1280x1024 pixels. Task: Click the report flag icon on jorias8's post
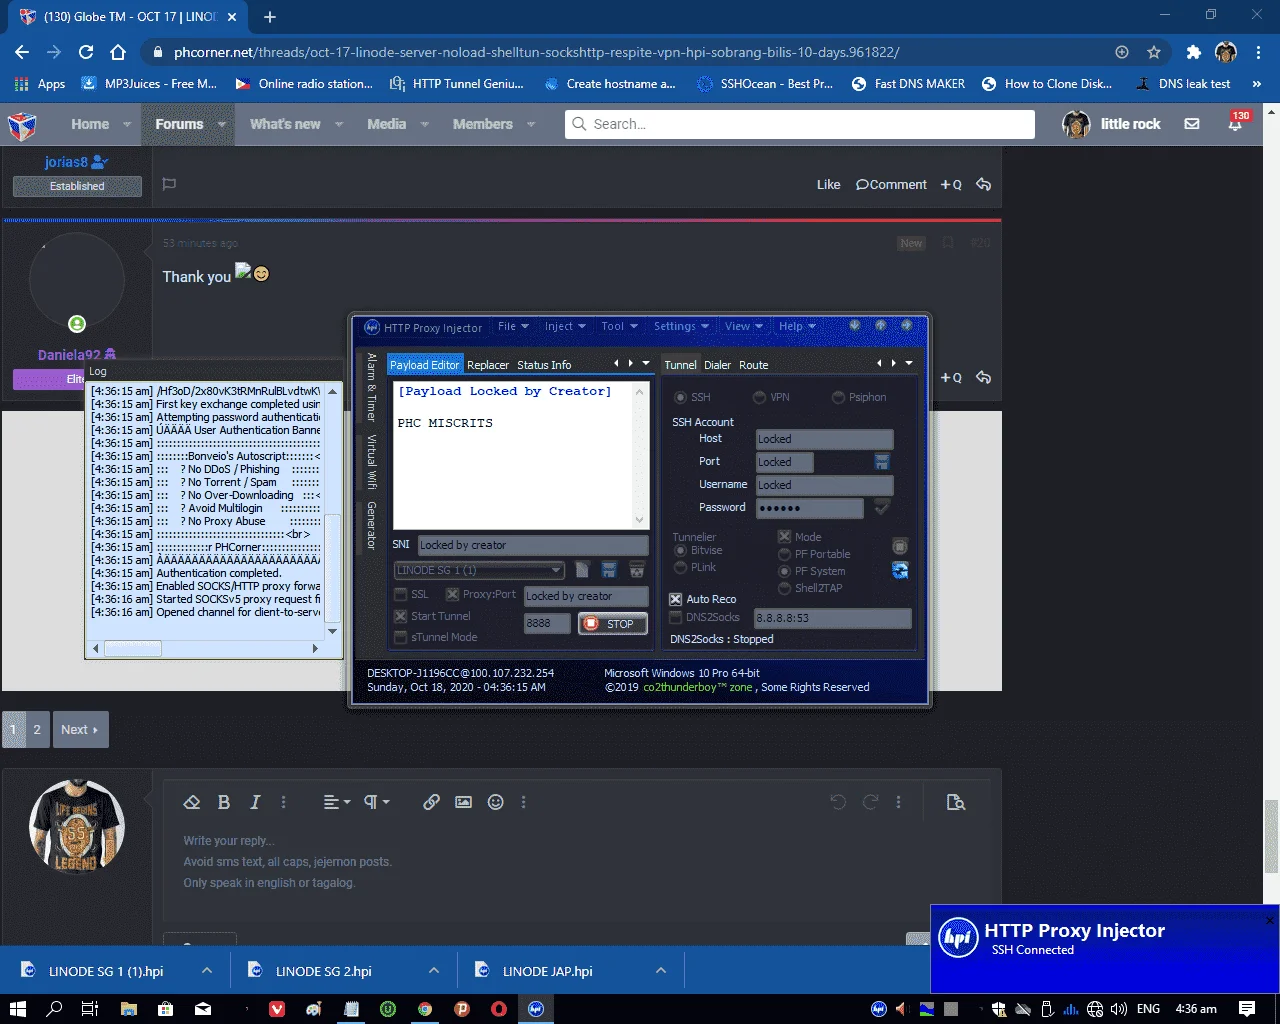pos(169,184)
